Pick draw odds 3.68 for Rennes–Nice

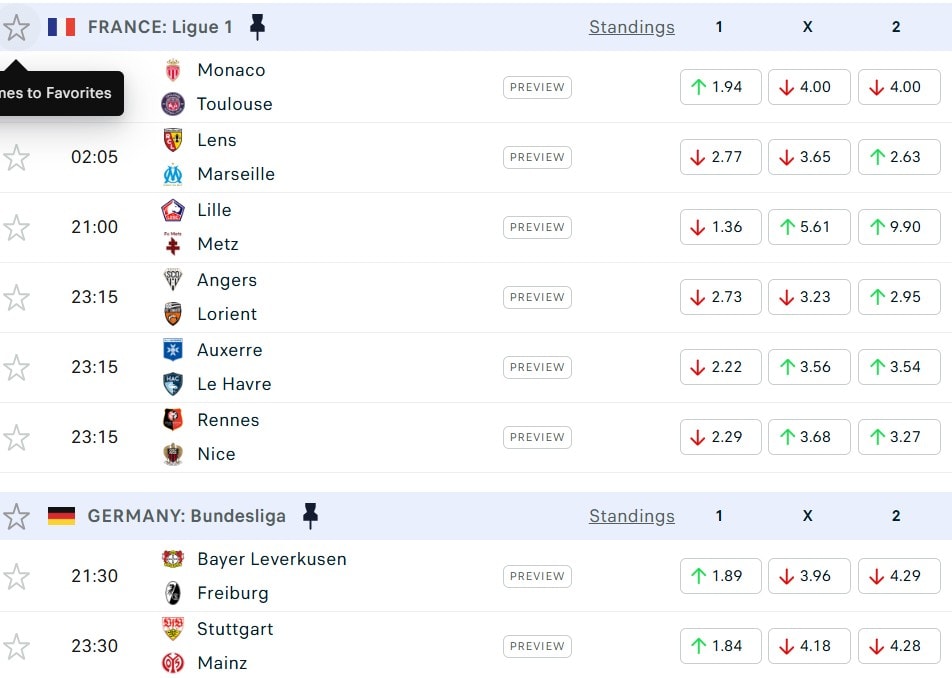[x=809, y=437]
